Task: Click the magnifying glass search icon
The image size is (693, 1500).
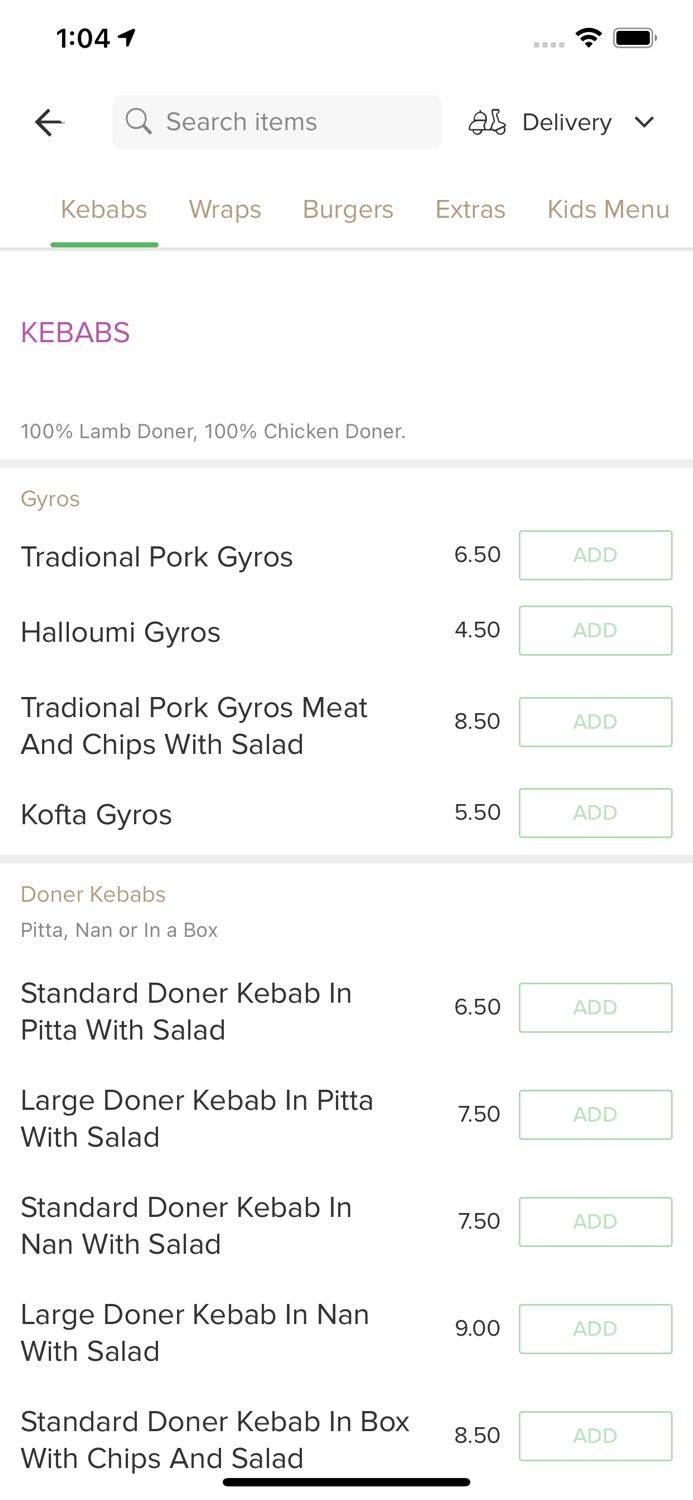Action: coord(139,121)
